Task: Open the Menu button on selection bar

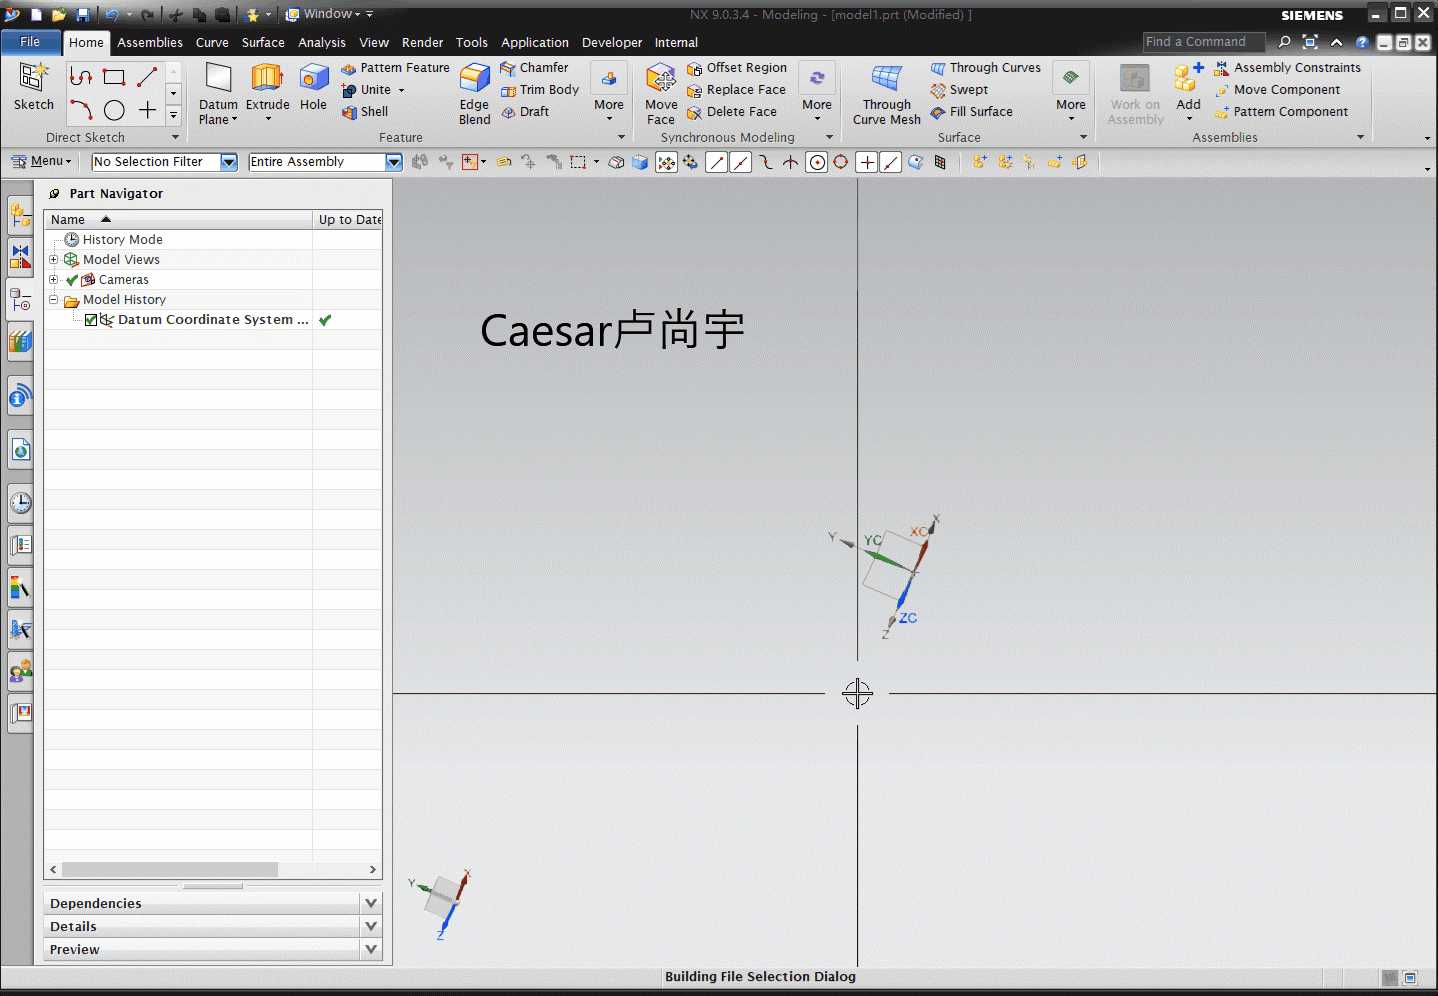Action: (40, 161)
